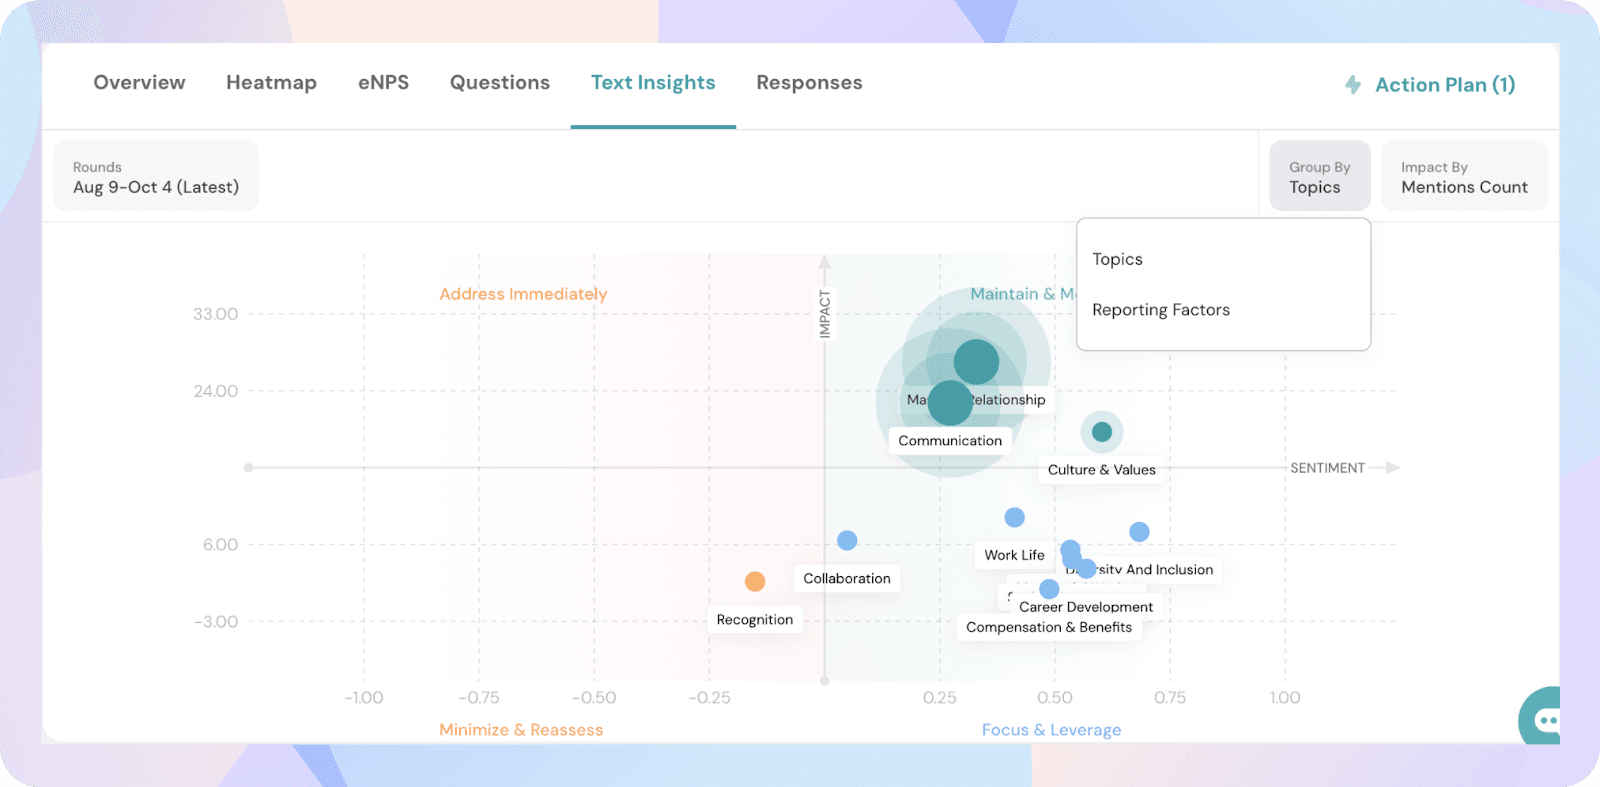Choose Reporting Factors from the dropdown list
1600x787 pixels.
click(1160, 310)
